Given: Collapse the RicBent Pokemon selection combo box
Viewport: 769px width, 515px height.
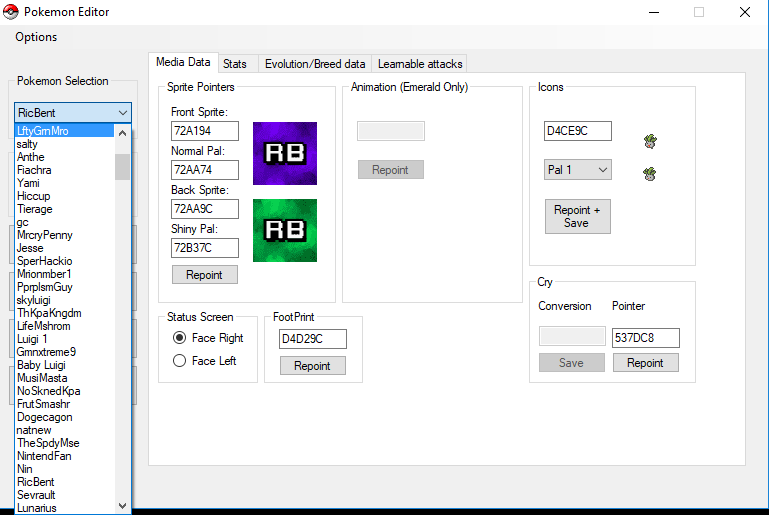Looking at the screenshot, I should point(122,113).
